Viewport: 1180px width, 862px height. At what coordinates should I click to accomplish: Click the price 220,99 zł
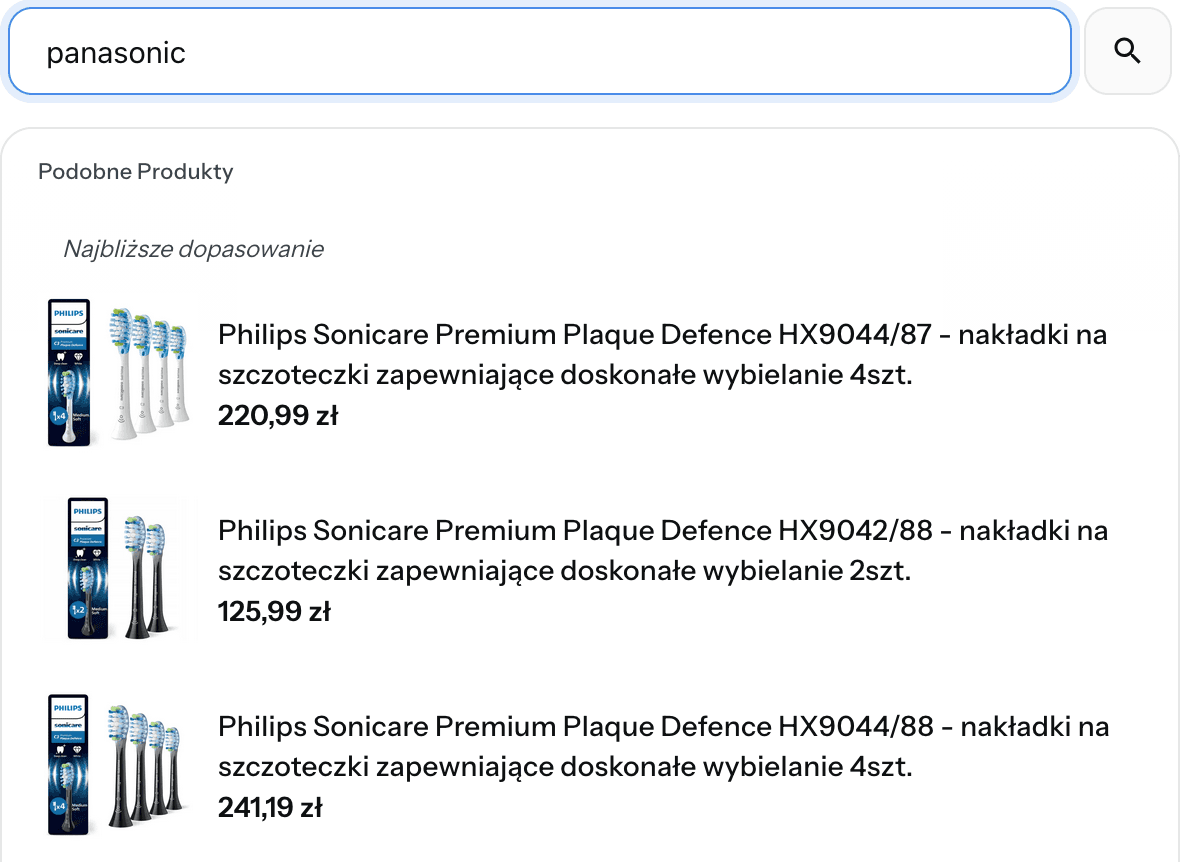coord(278,415)
